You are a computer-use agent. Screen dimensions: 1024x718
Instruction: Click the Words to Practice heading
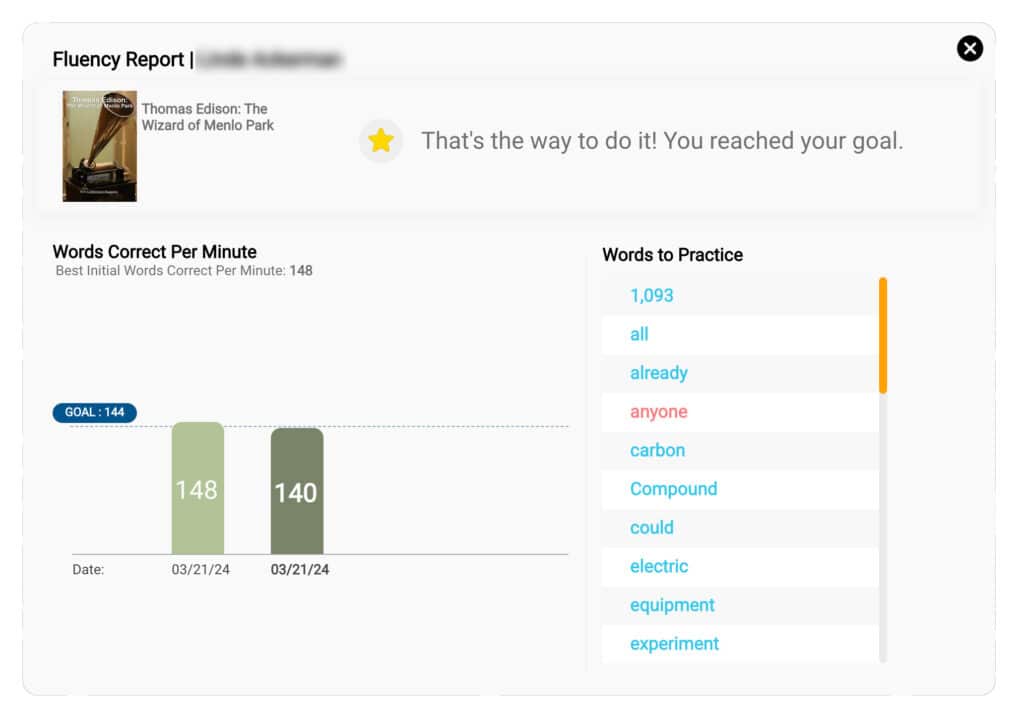[x=672, y=255]
